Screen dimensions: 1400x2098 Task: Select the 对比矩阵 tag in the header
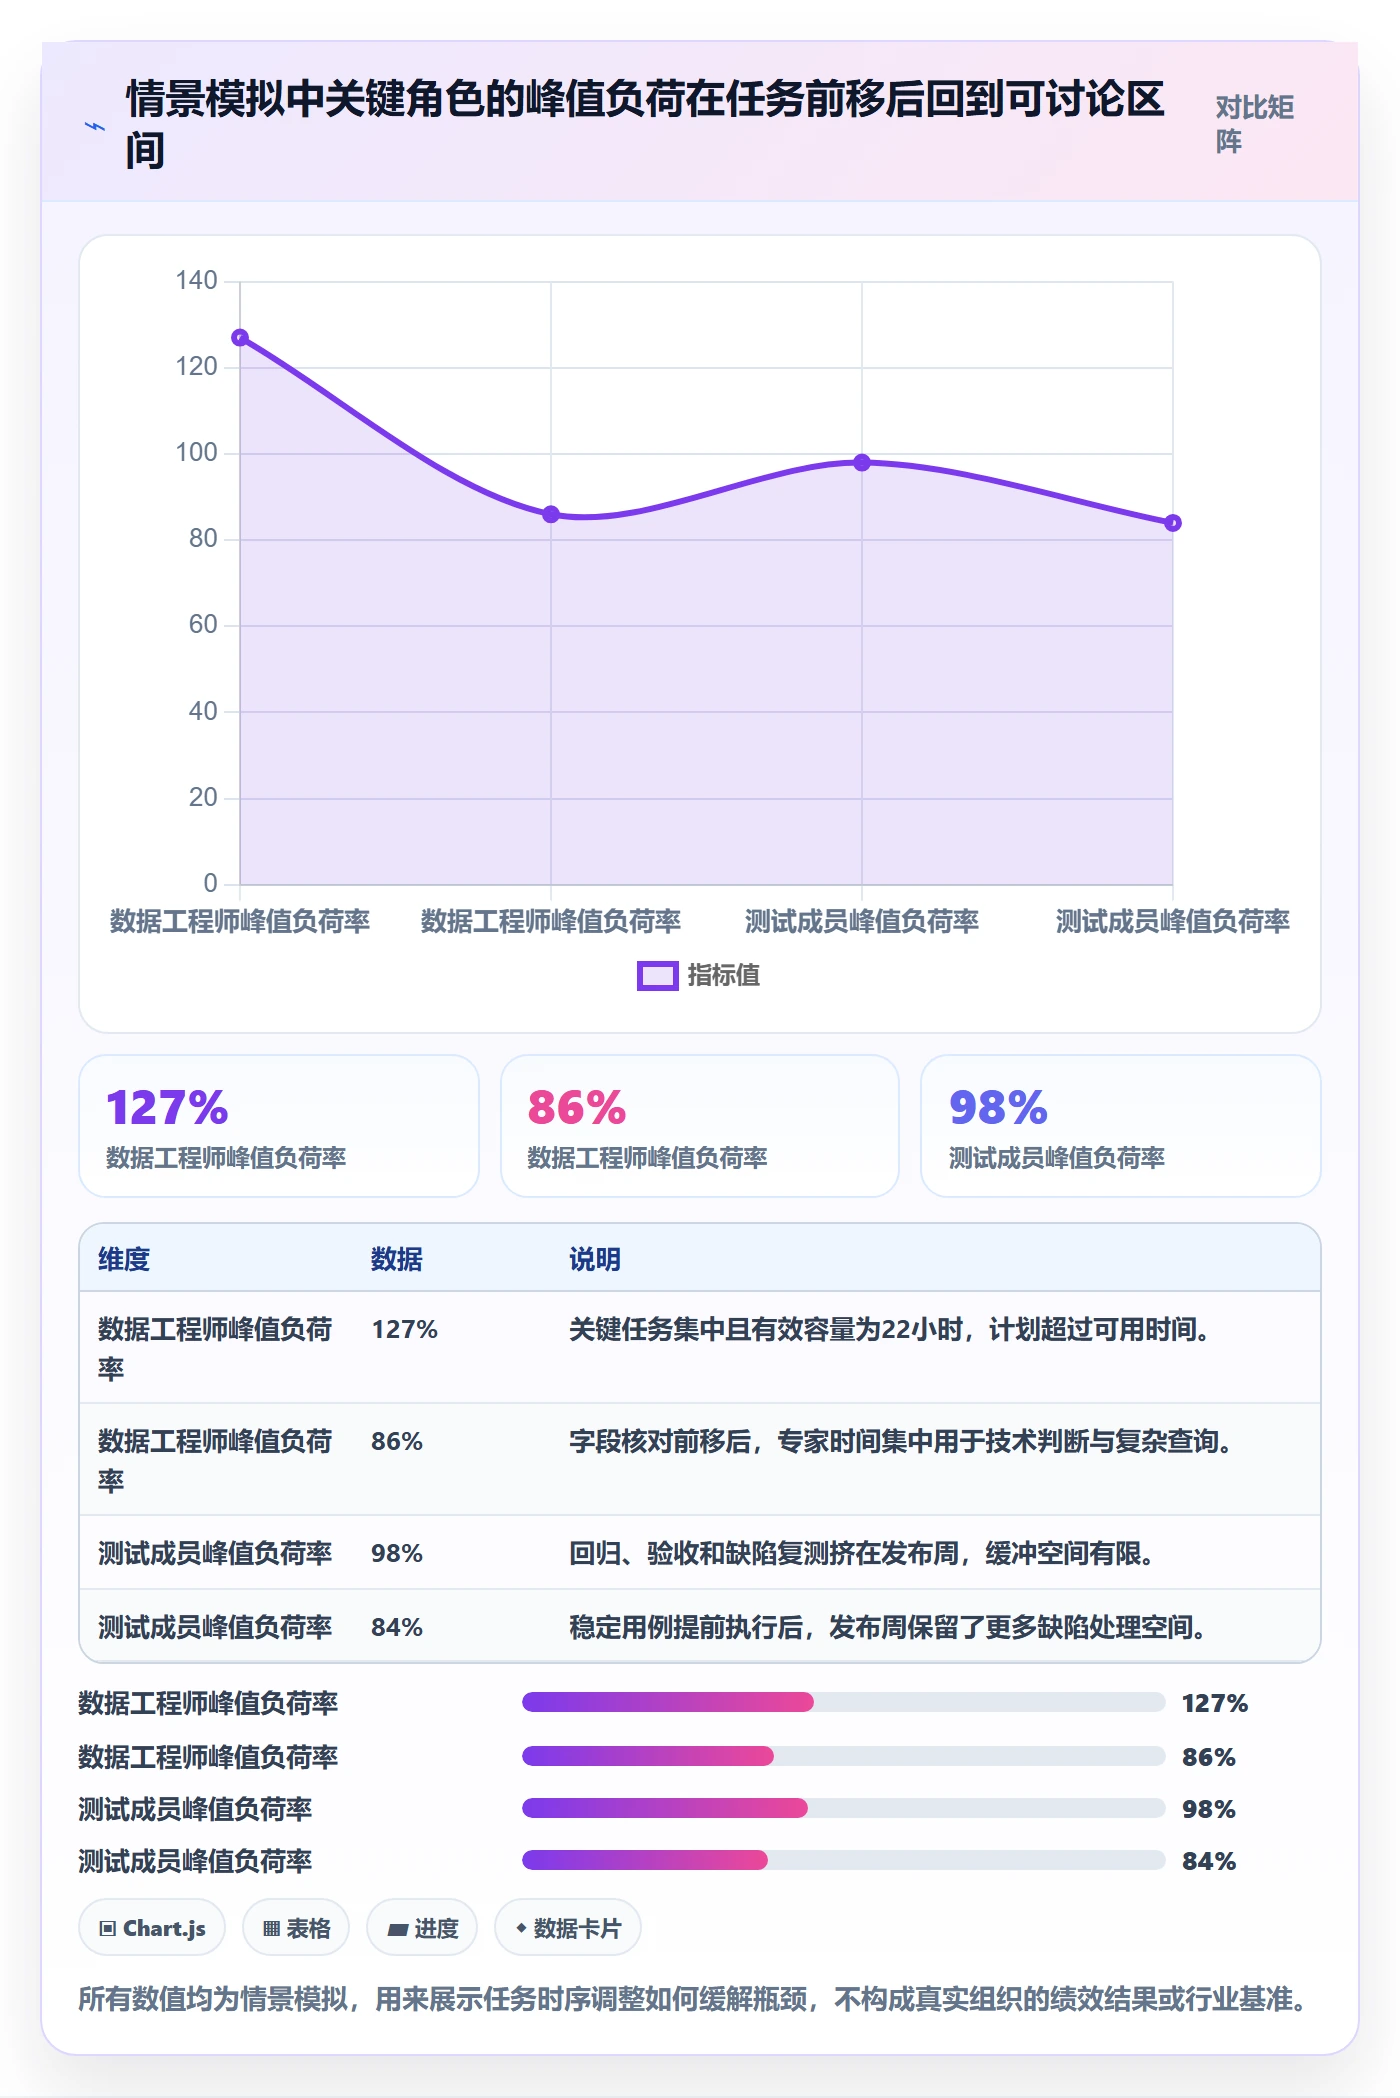pos(1255,124)
